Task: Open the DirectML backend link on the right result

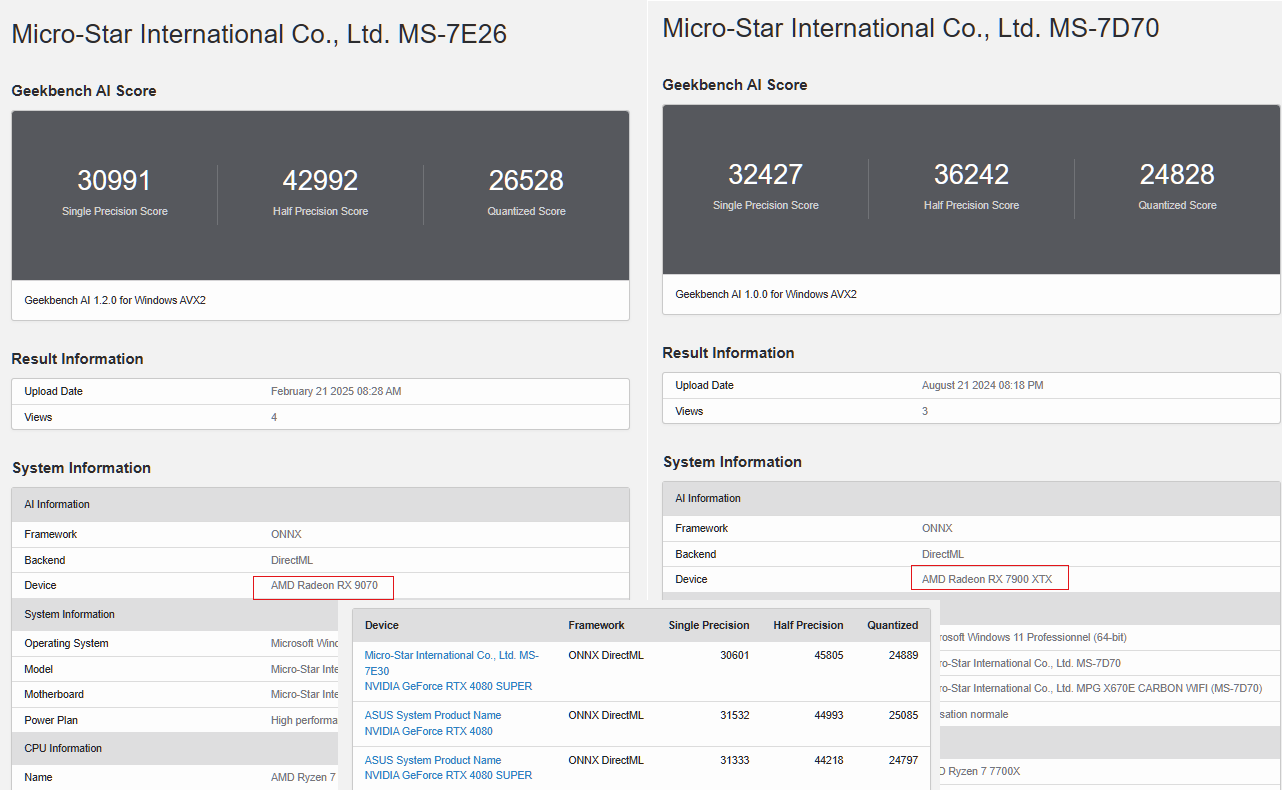Action: pos(942,553)
